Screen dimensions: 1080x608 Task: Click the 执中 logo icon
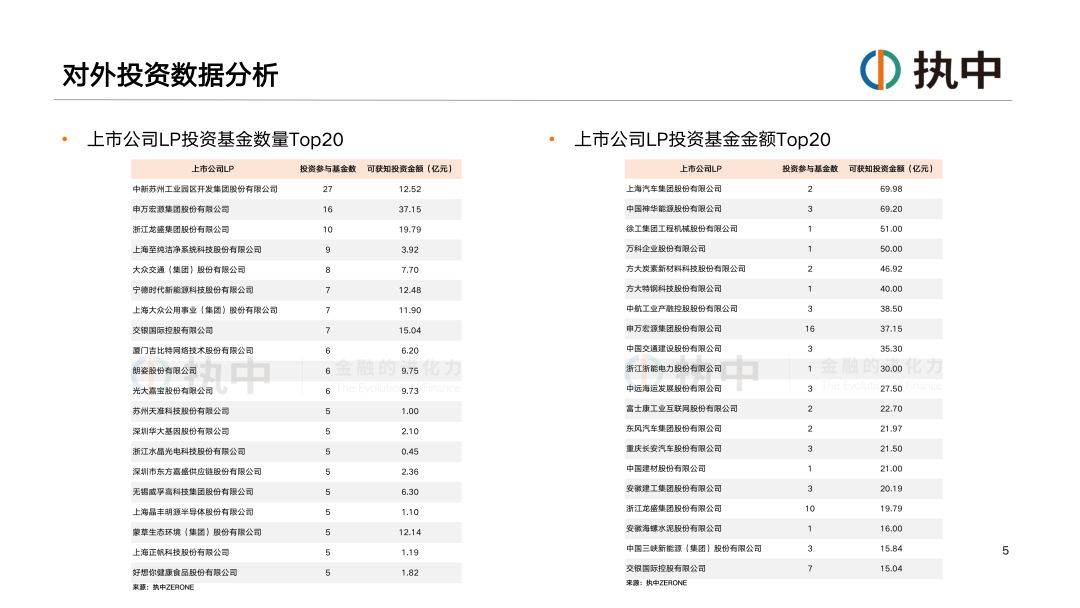[880, 70]
